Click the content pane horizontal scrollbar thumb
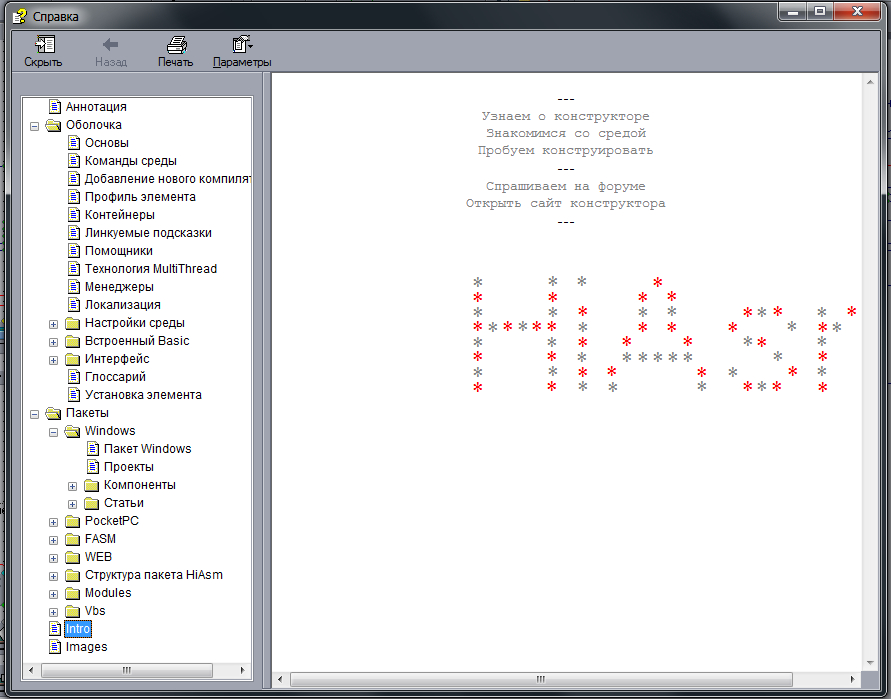 [541, 680]
